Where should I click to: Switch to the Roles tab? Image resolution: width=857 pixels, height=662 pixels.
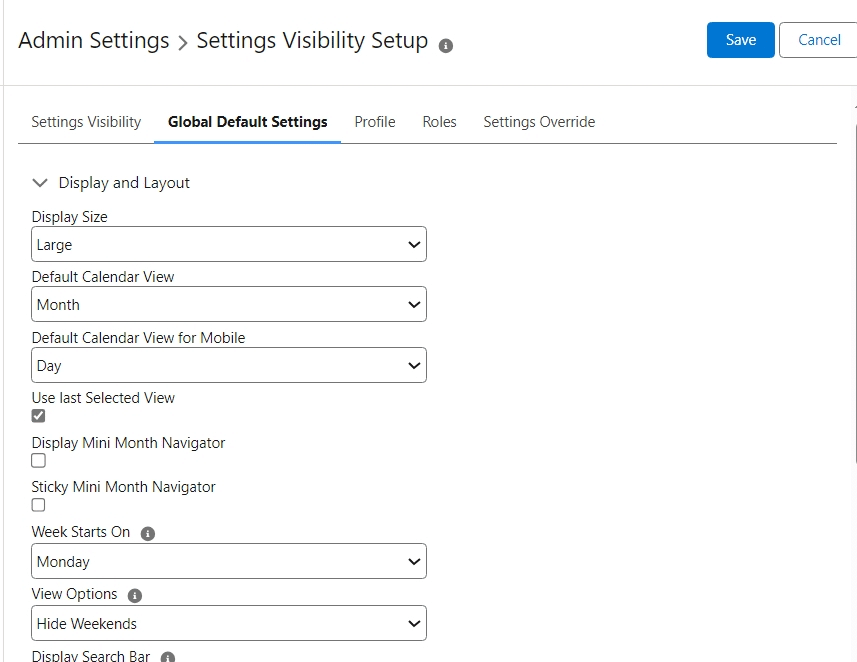(439, 122)
